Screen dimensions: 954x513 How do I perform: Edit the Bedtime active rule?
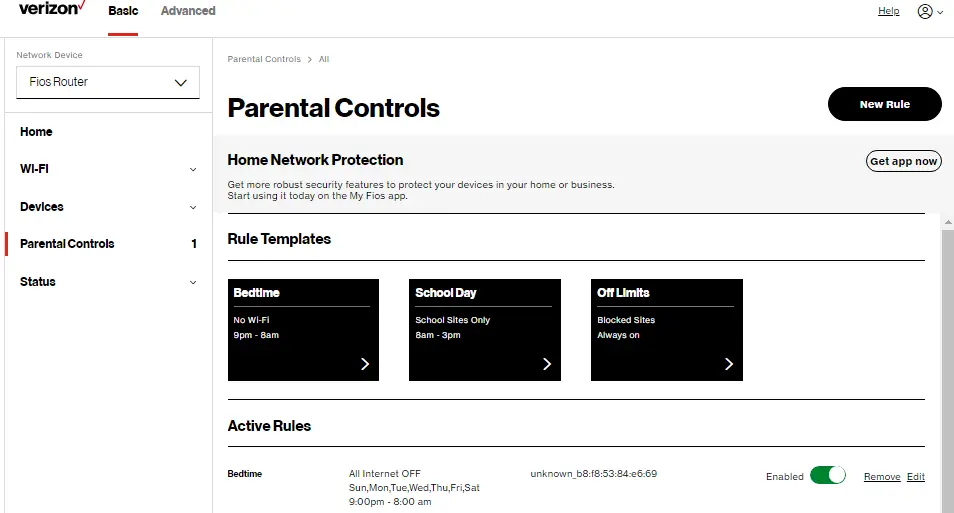[x=916, y=476]
